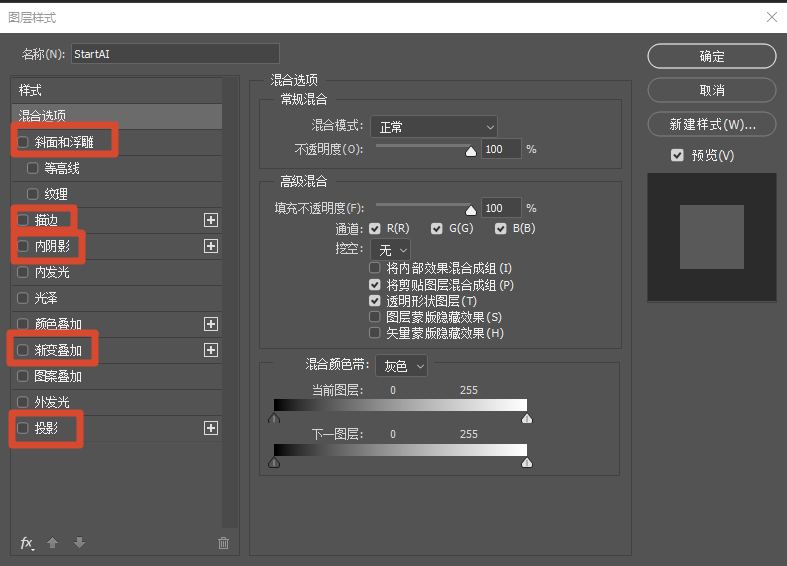Viewport: 787px width, 566px height.
Task: Click 下一图层 black point slider handle
Action: (274, 462)
